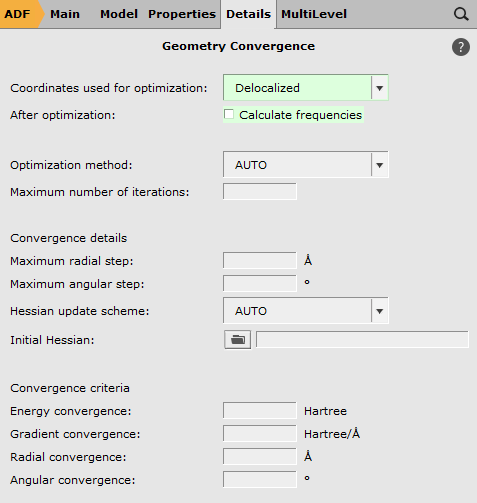The width and height of the screenshot is (477, 503).
Task: Switch to the Main tab
Action: pos(65,14)
